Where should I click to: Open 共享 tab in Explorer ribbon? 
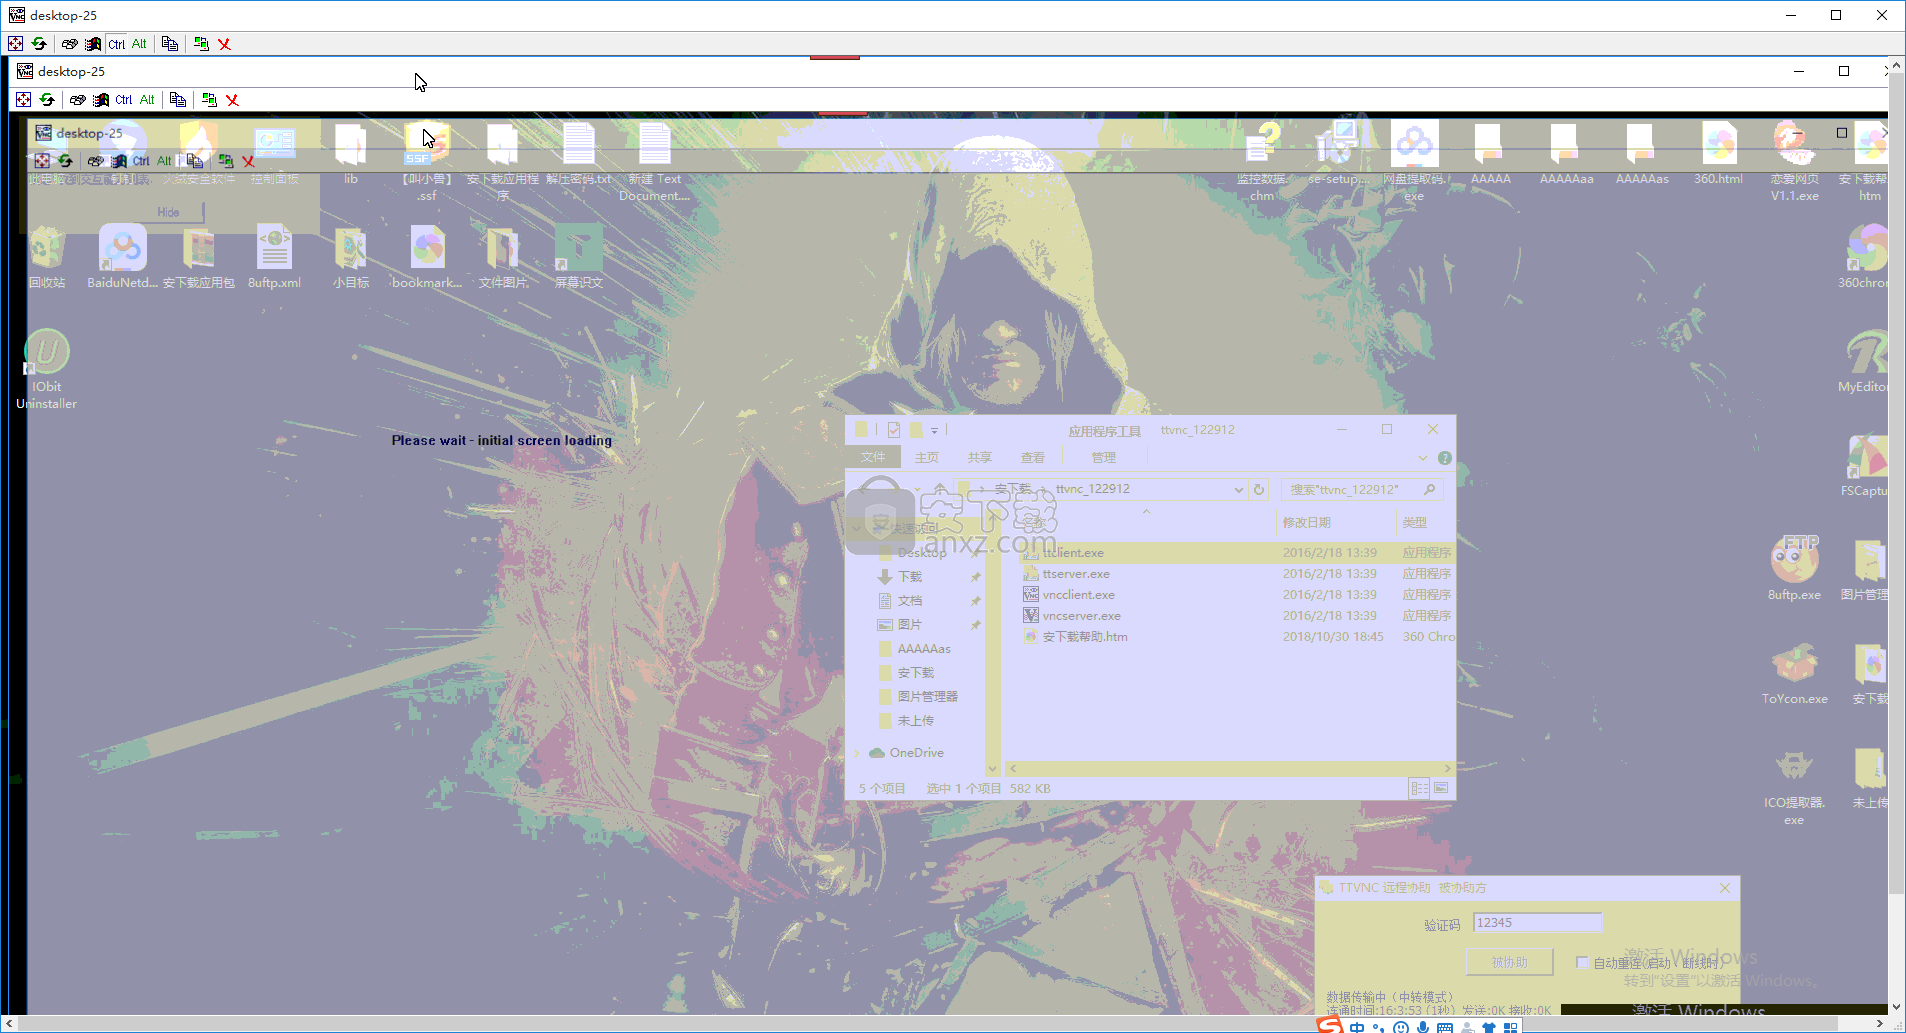point(979,457)
